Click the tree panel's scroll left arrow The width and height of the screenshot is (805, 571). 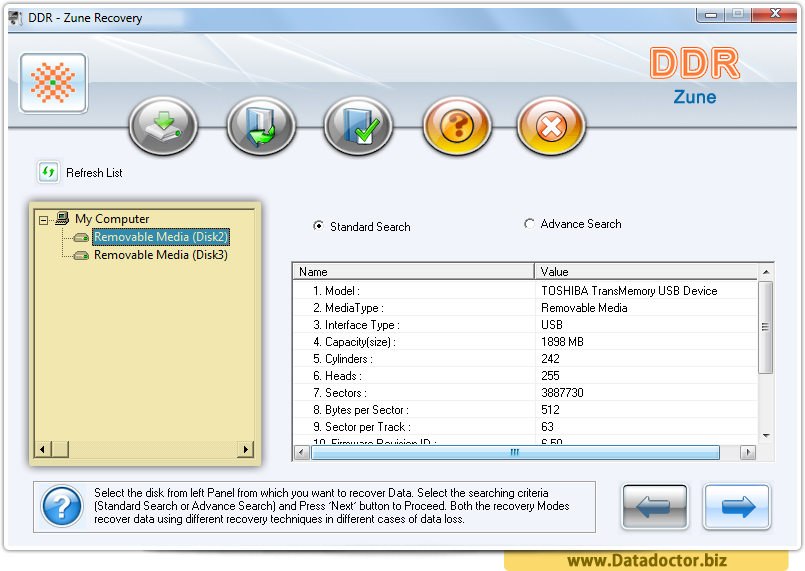[x=43, y=449]
